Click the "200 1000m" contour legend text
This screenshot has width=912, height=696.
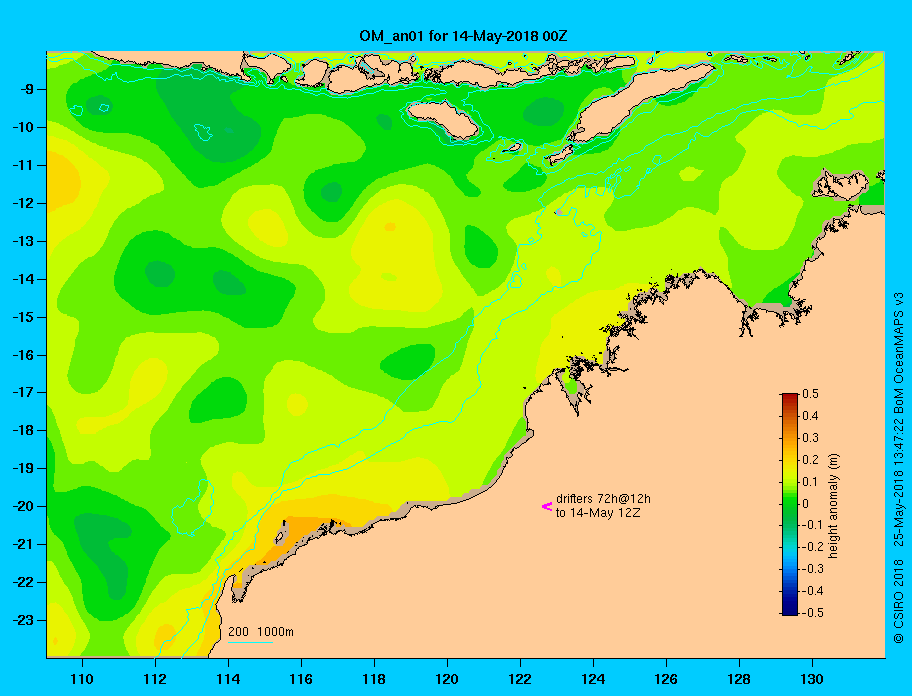click(x=261, y=631)
